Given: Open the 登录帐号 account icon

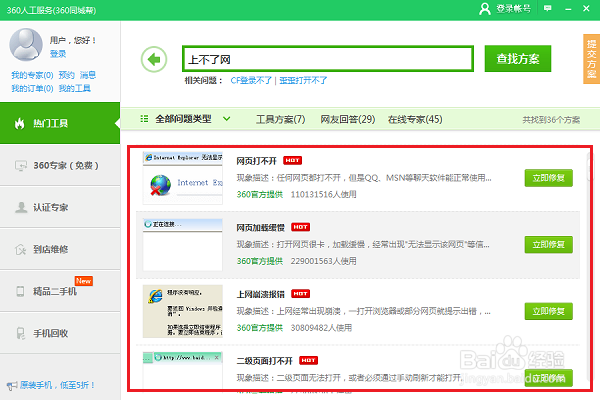Looking at the screenshot, I should pyautogui.click(x=485, y=8).
